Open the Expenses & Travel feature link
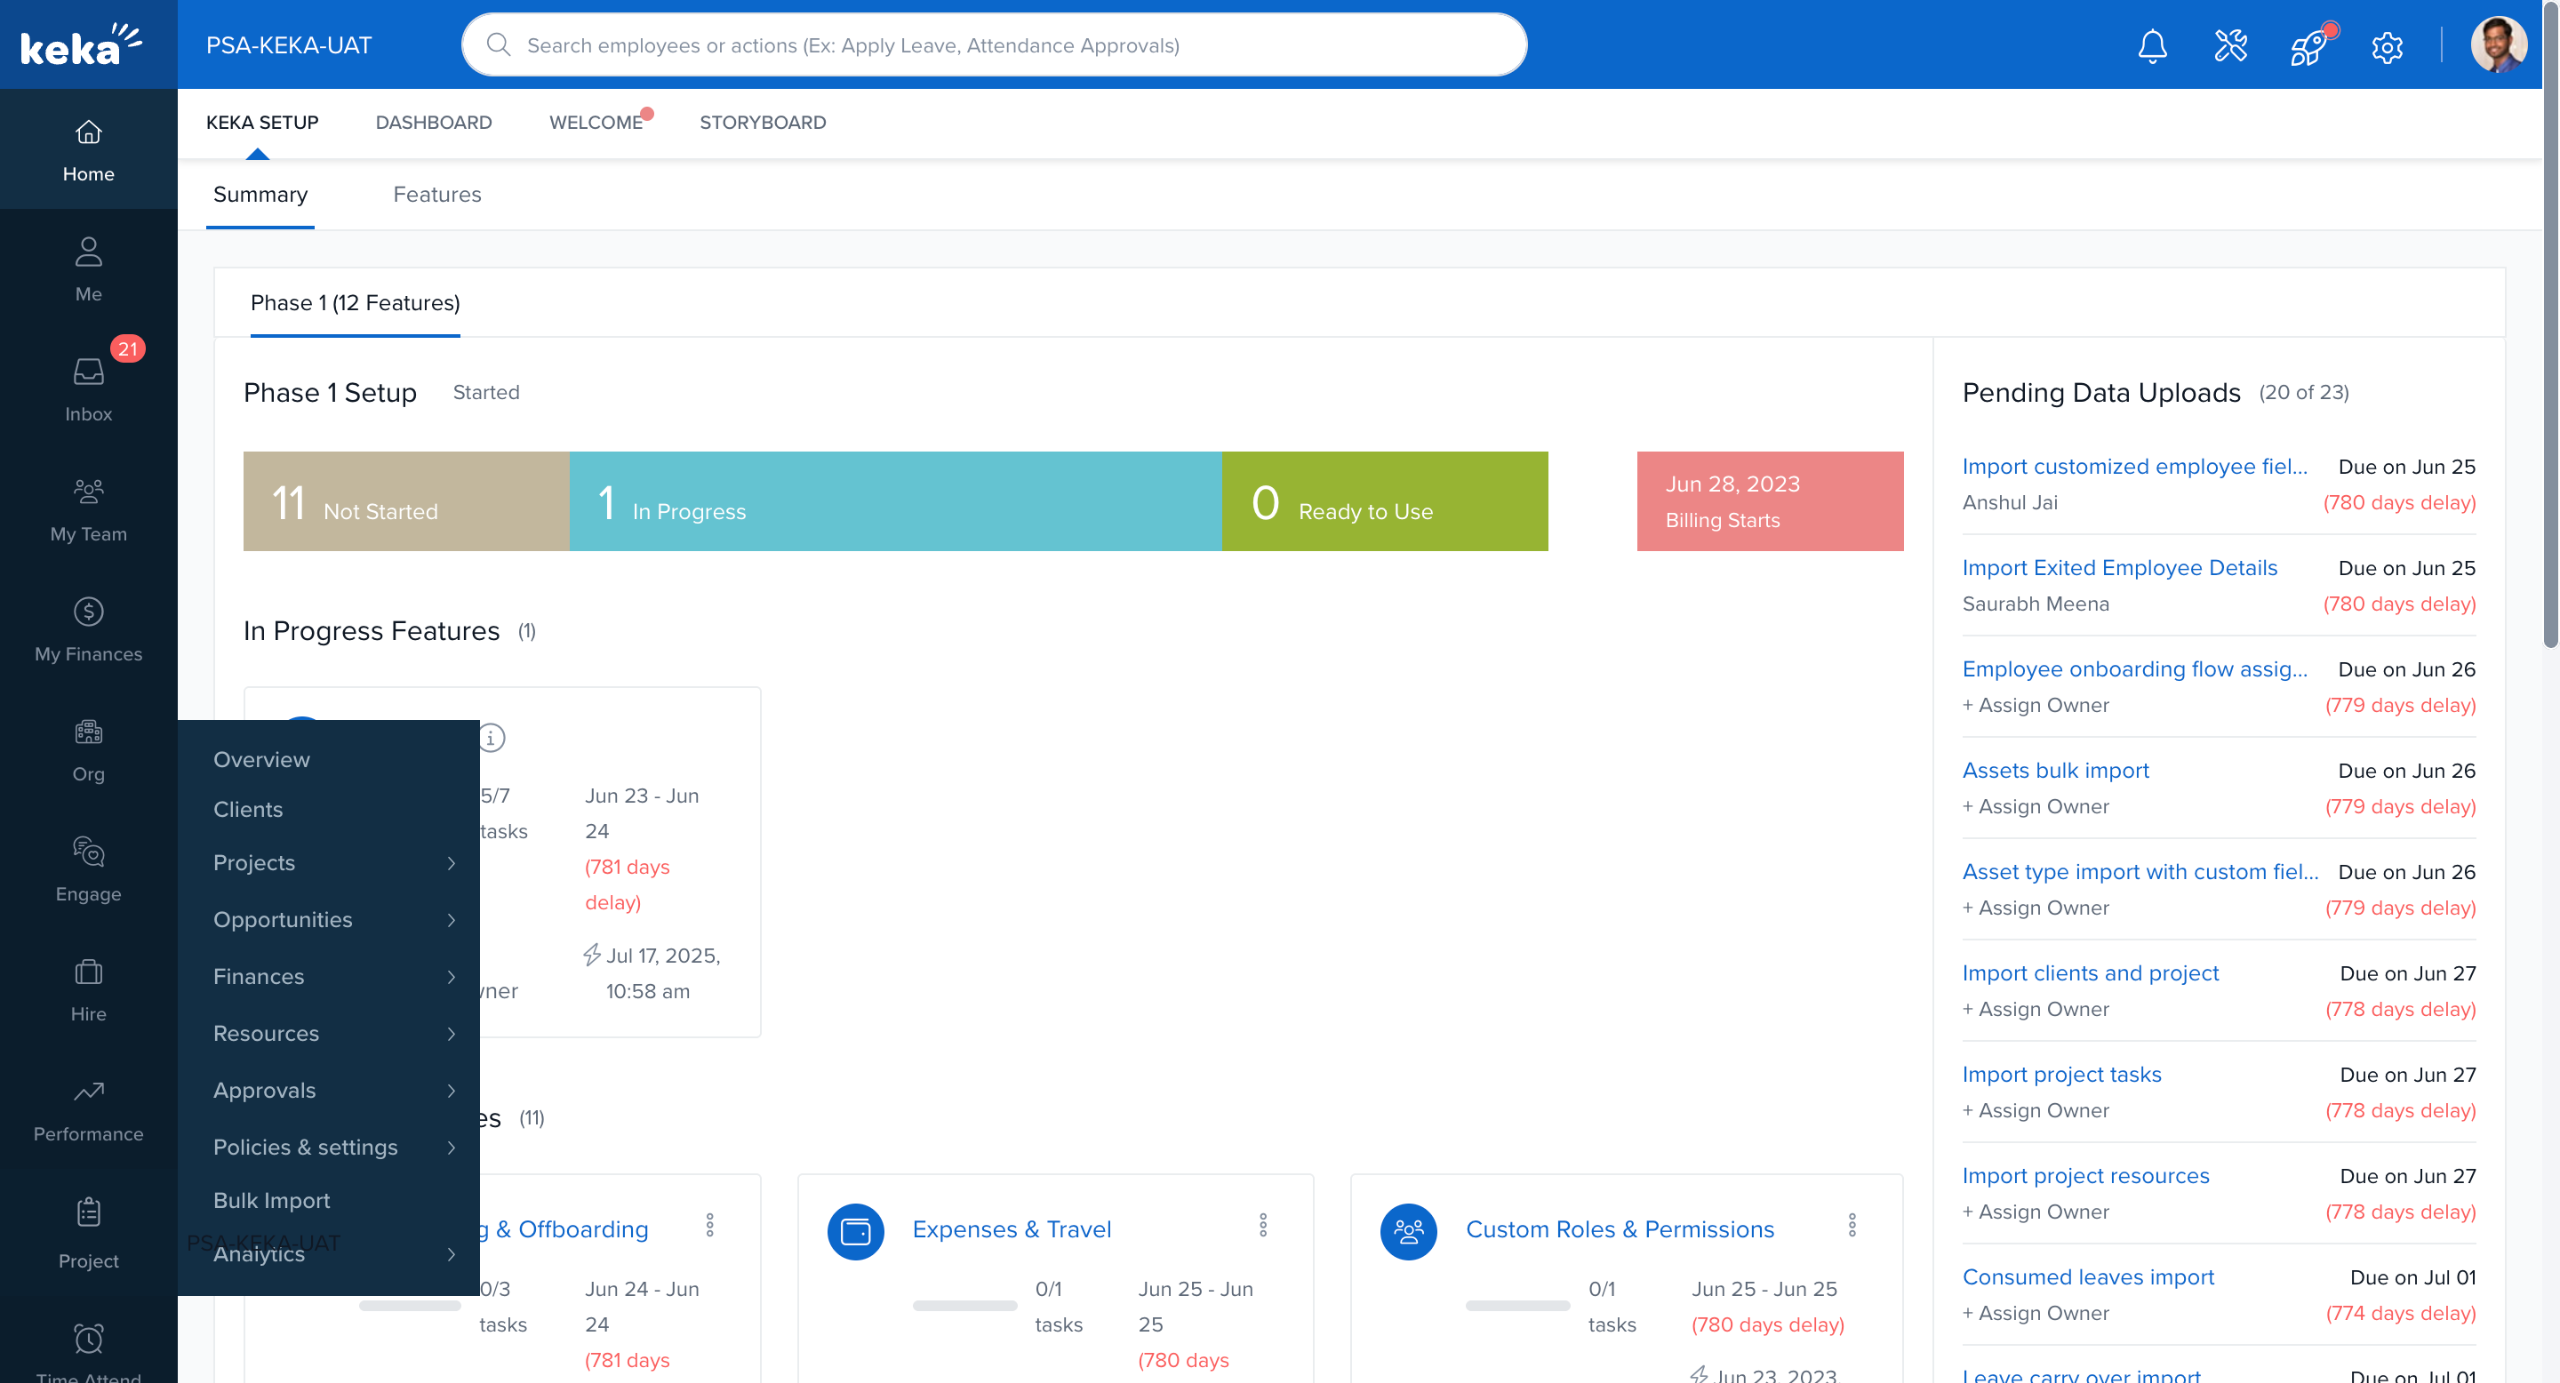 click(x=1012, y=1229)
